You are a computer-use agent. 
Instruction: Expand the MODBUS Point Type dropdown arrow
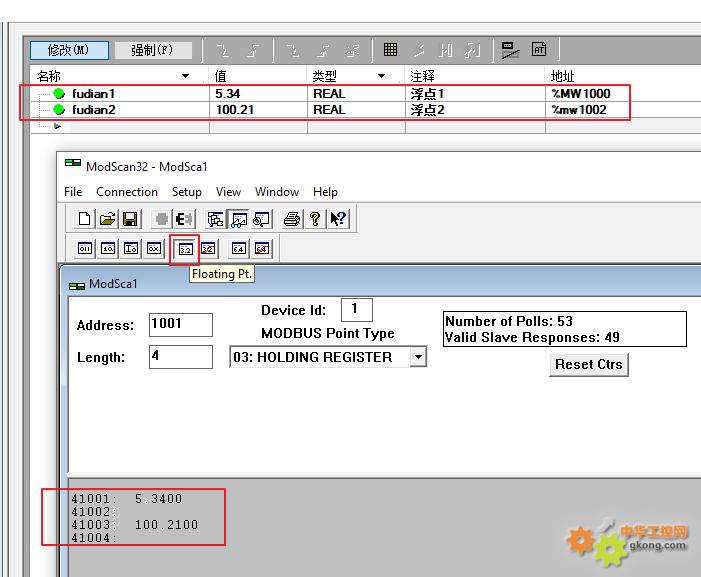click(x=418, y=357)
